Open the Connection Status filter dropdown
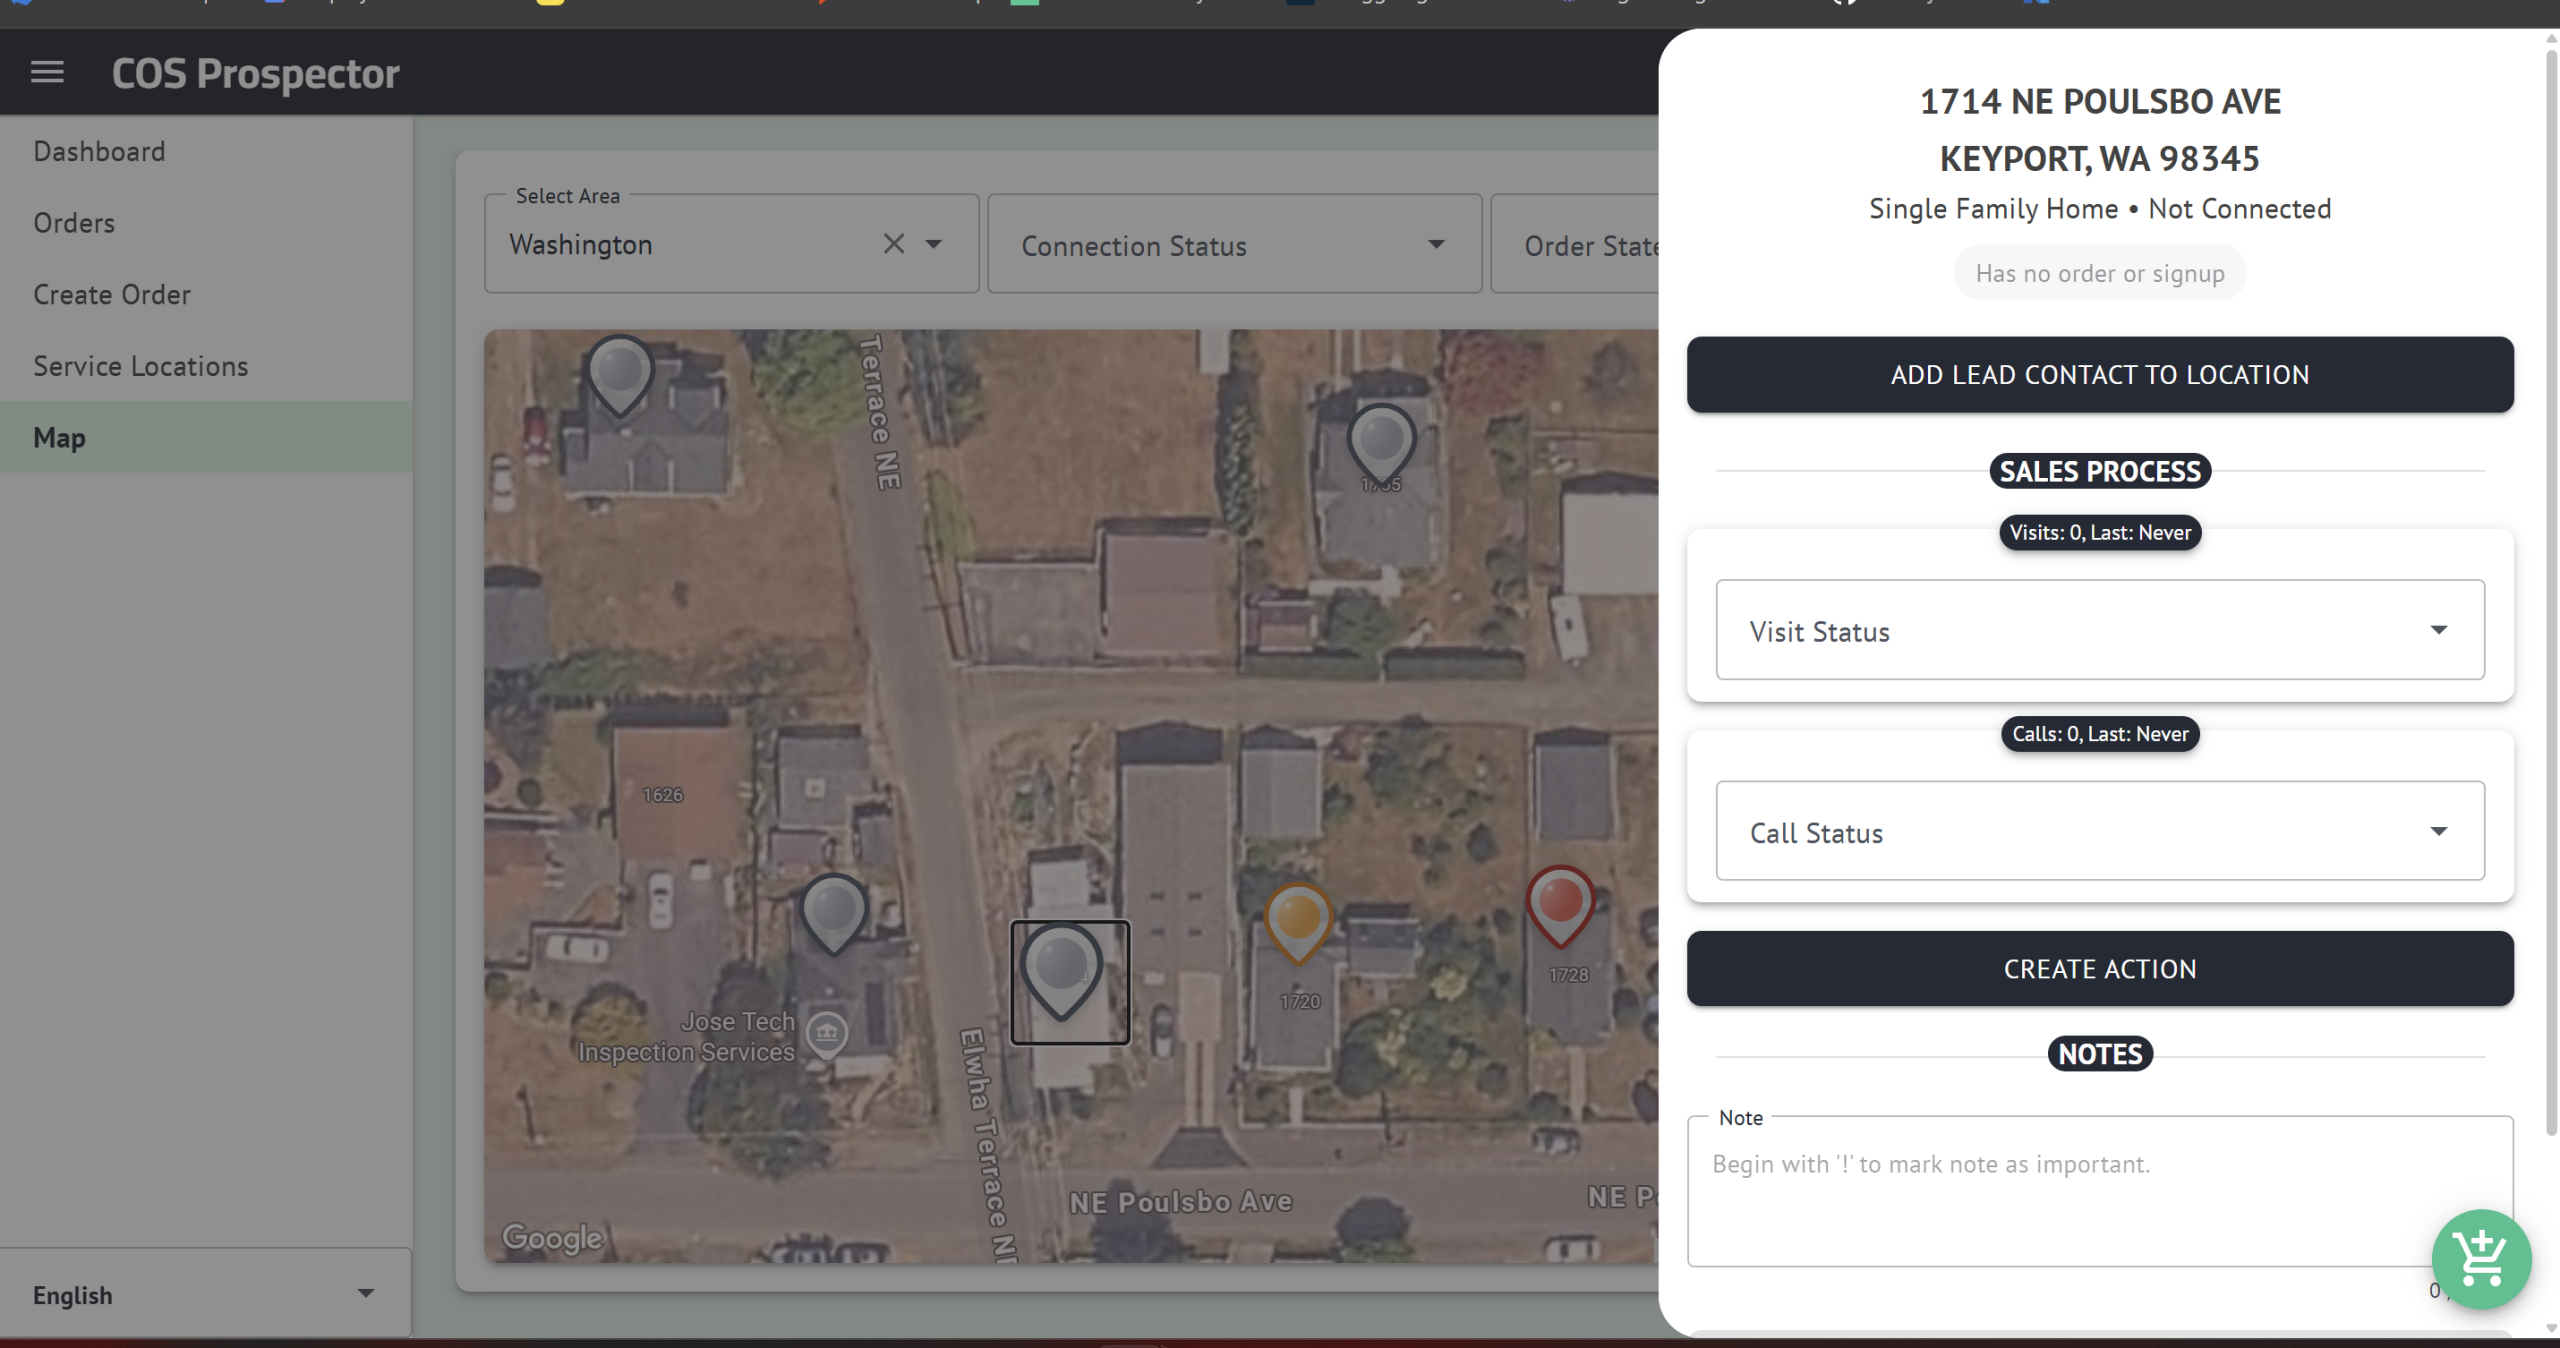The height and width of the screenshot is (1348, 2560). (1234, 245)
